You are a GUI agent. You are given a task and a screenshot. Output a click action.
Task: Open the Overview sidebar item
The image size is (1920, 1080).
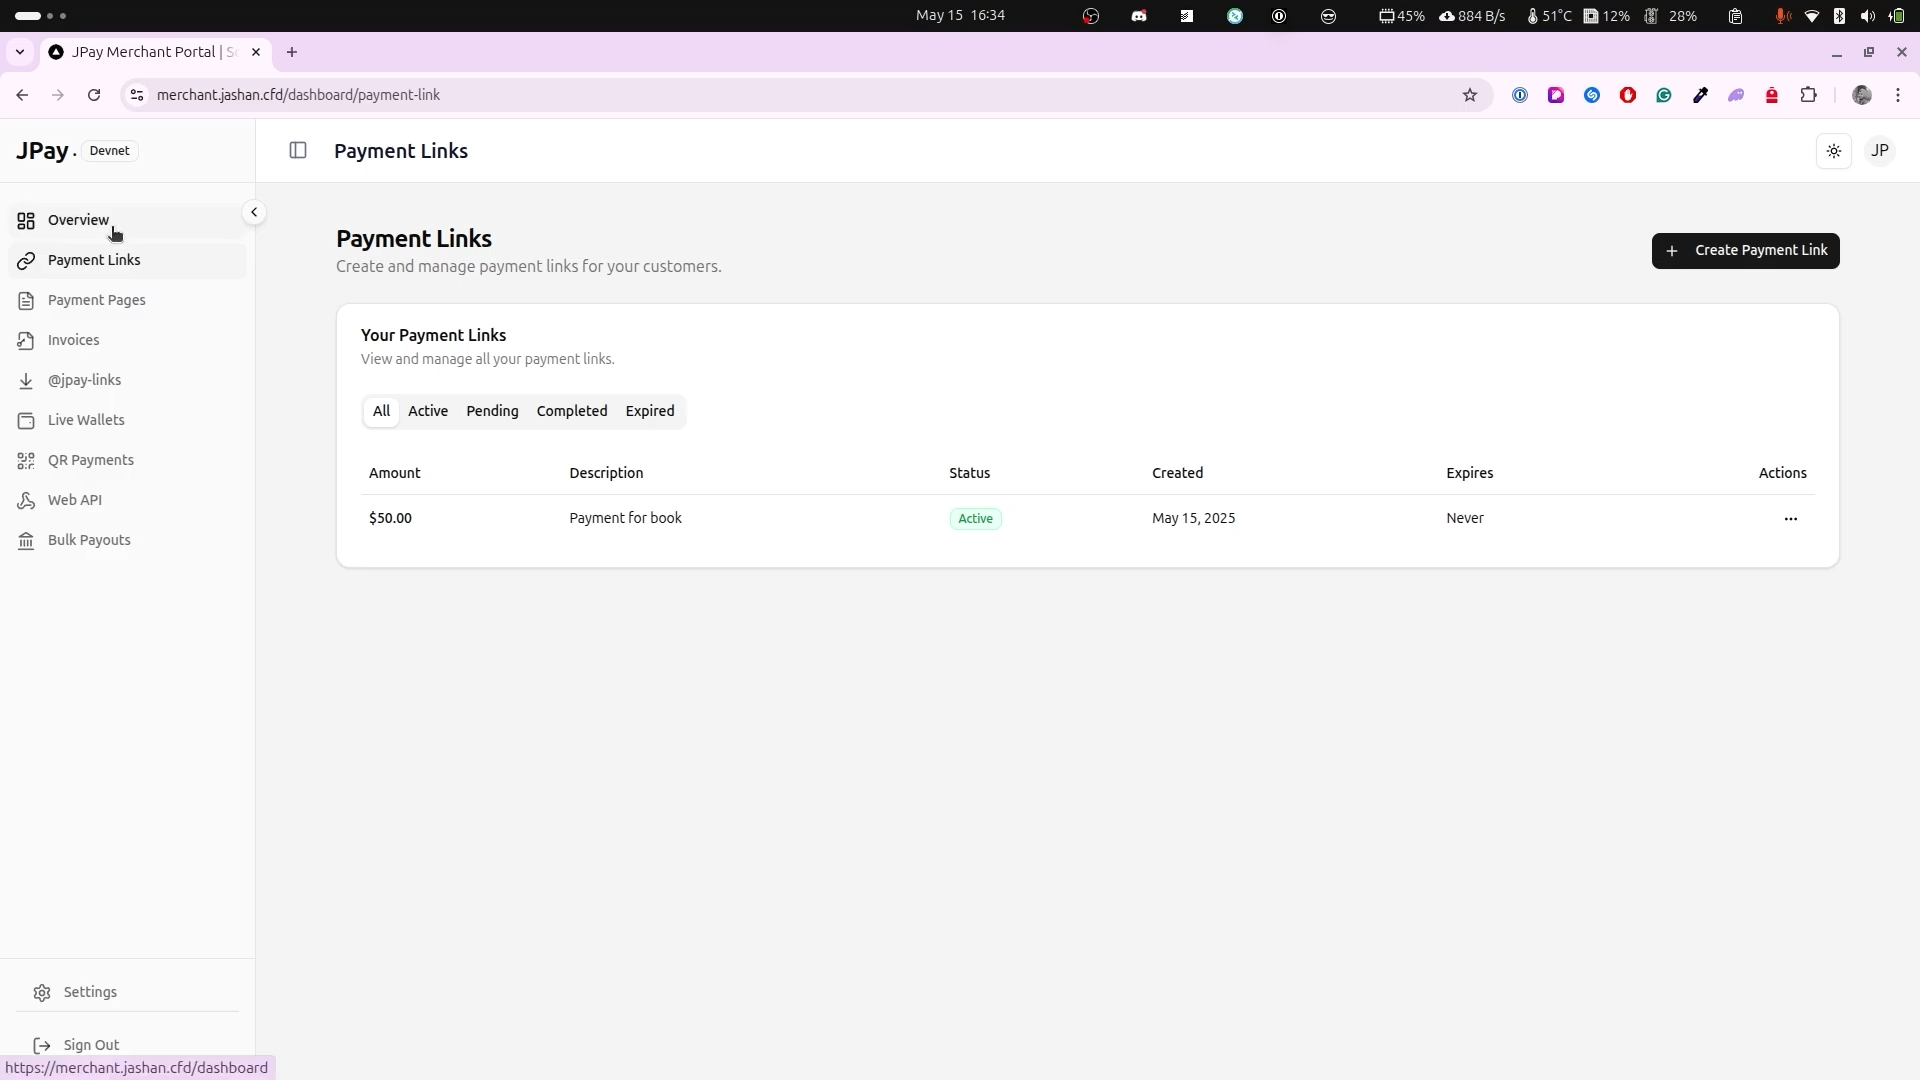[78, 220]
